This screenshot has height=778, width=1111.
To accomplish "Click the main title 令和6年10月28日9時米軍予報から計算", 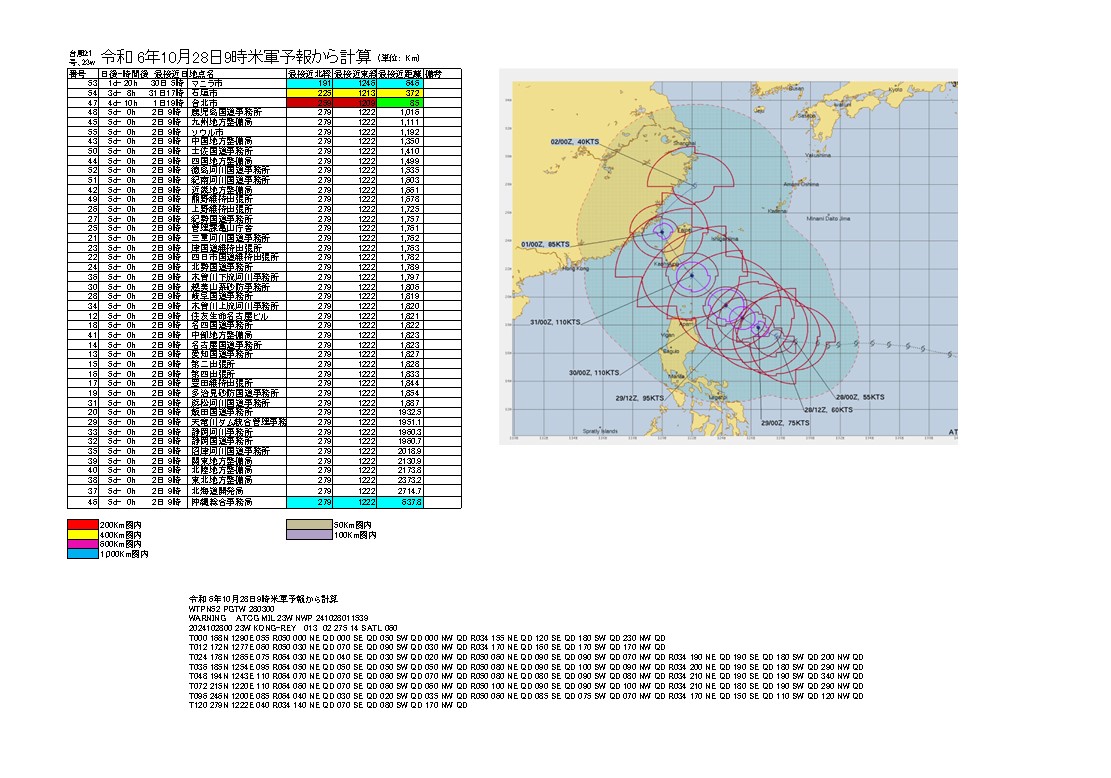I will point(236,57).
